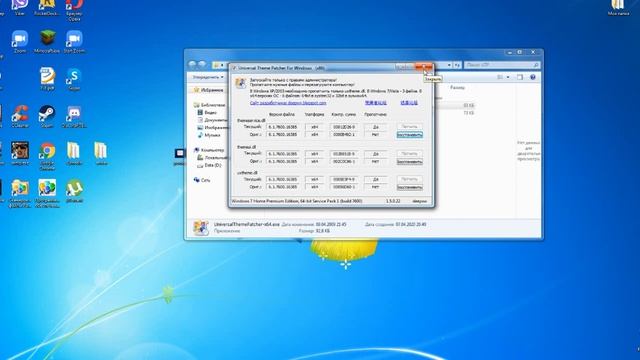Image resolution: width=640 pixels, height=360 pixels.
Task: Click the Patch button for uxtheme.dll
Action: 409,179
